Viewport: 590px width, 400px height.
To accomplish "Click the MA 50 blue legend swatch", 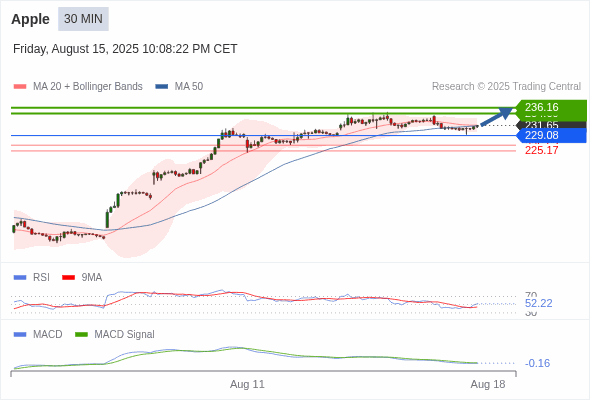I will click(x=162, y=87).
